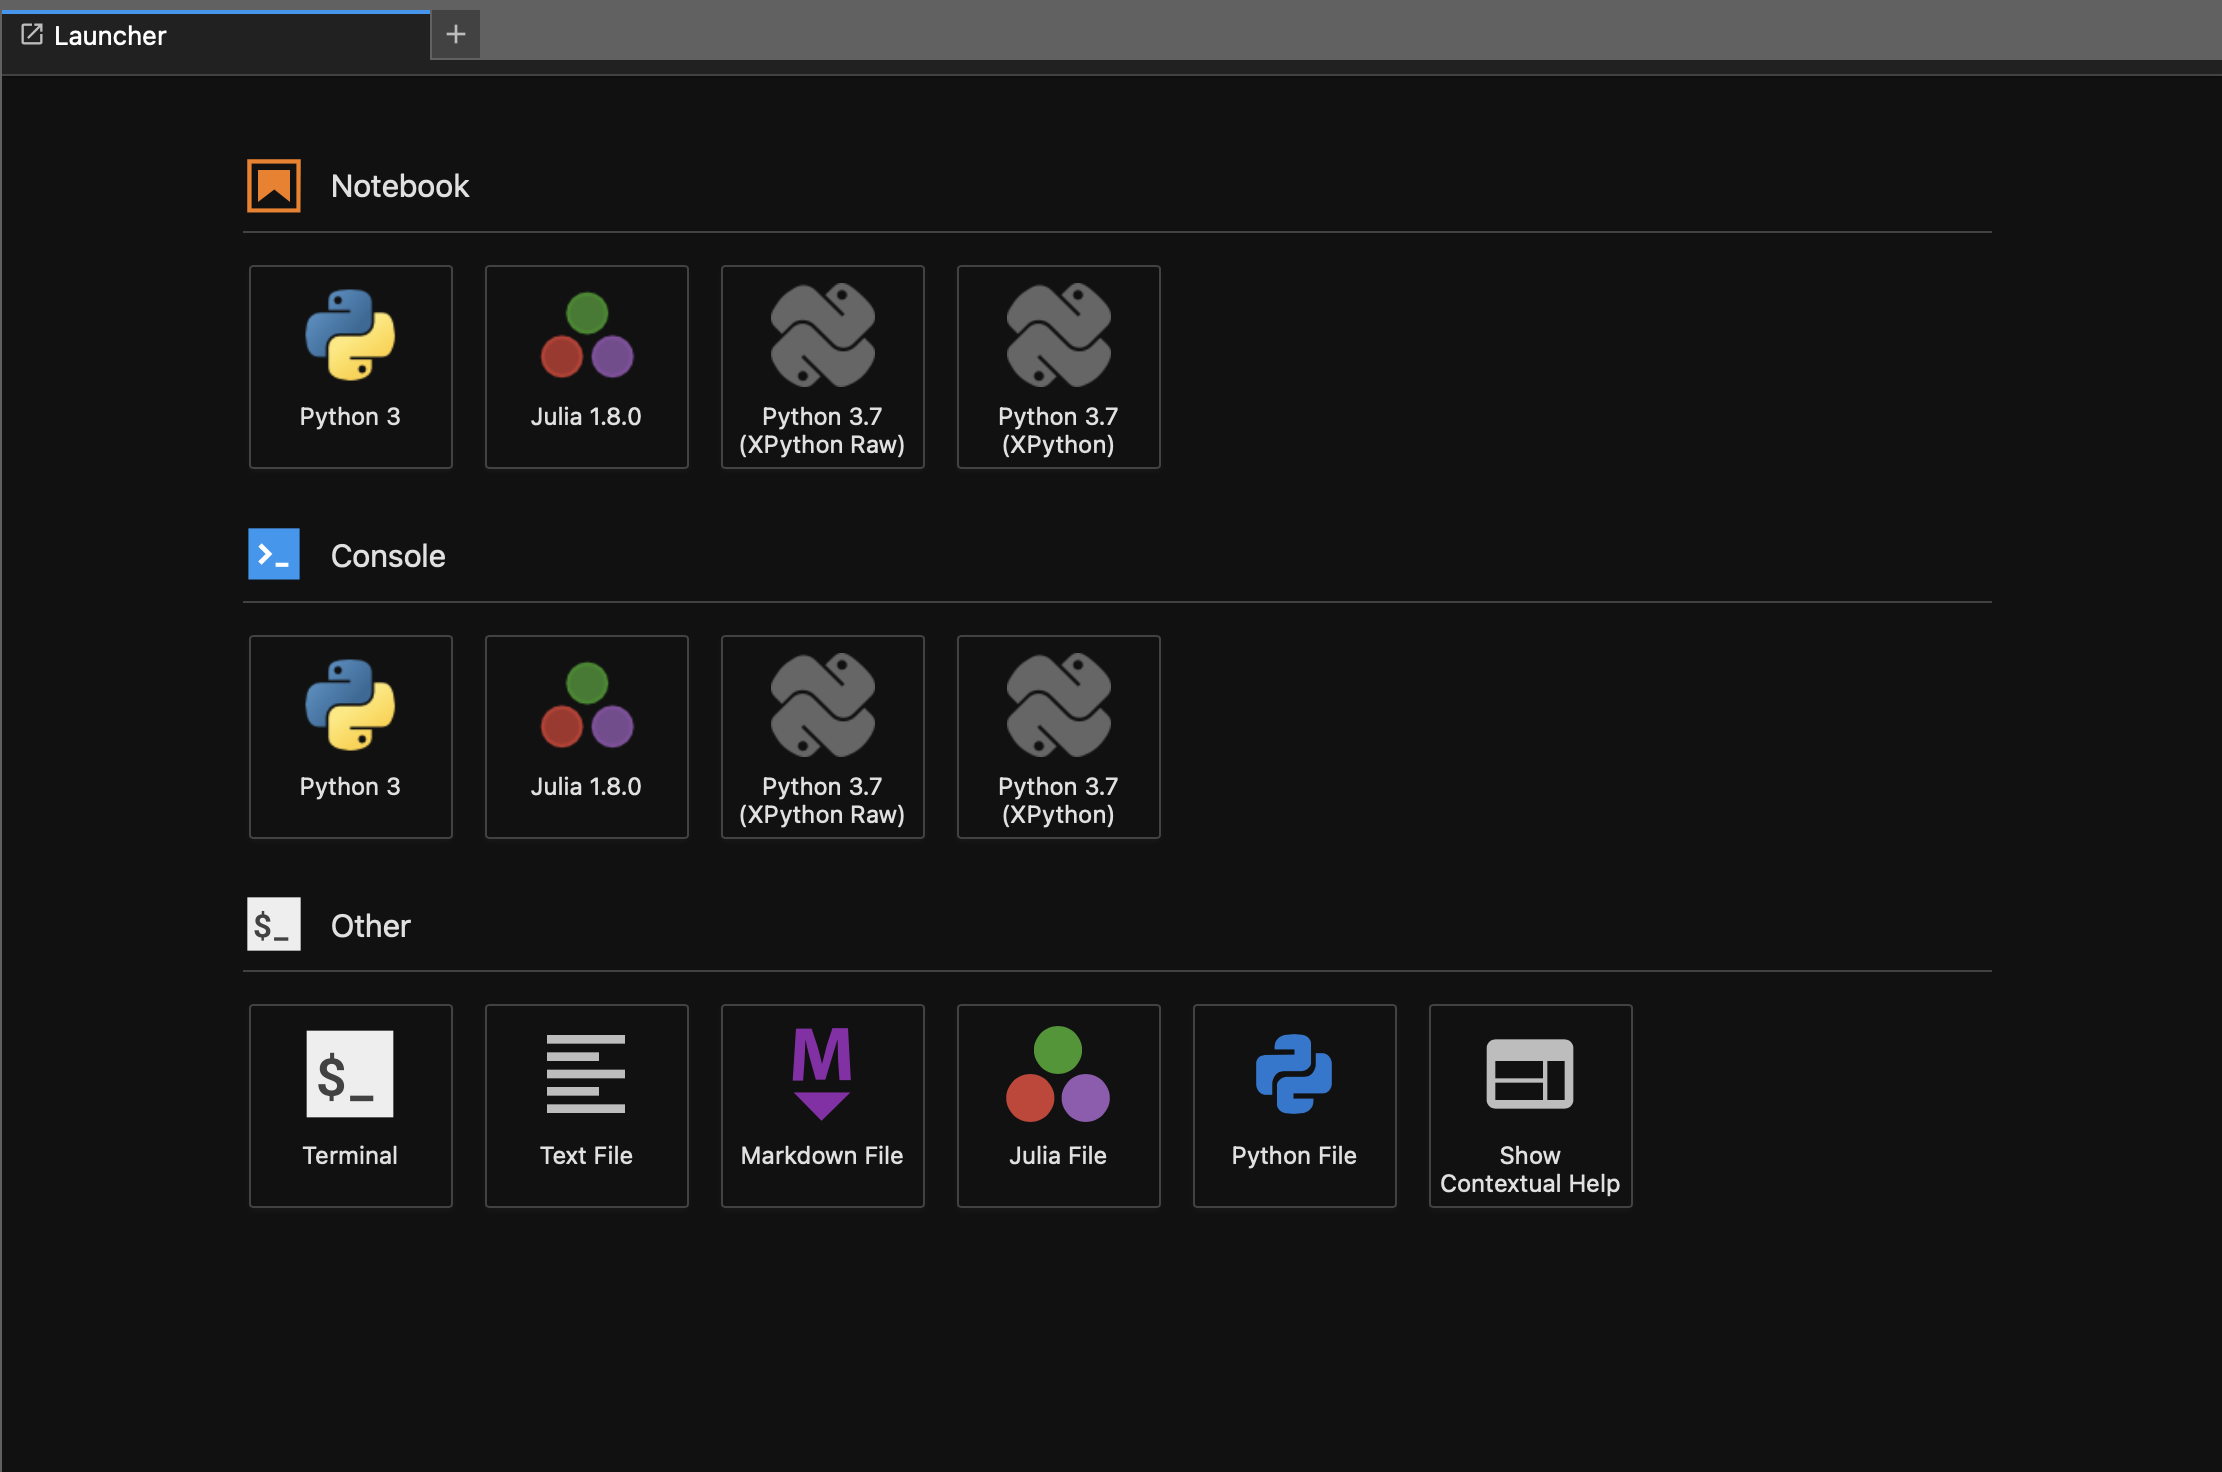Click the Notebook section bookmark icon
This screenshot has width=2222, height=1472.
tap(274, 186)
